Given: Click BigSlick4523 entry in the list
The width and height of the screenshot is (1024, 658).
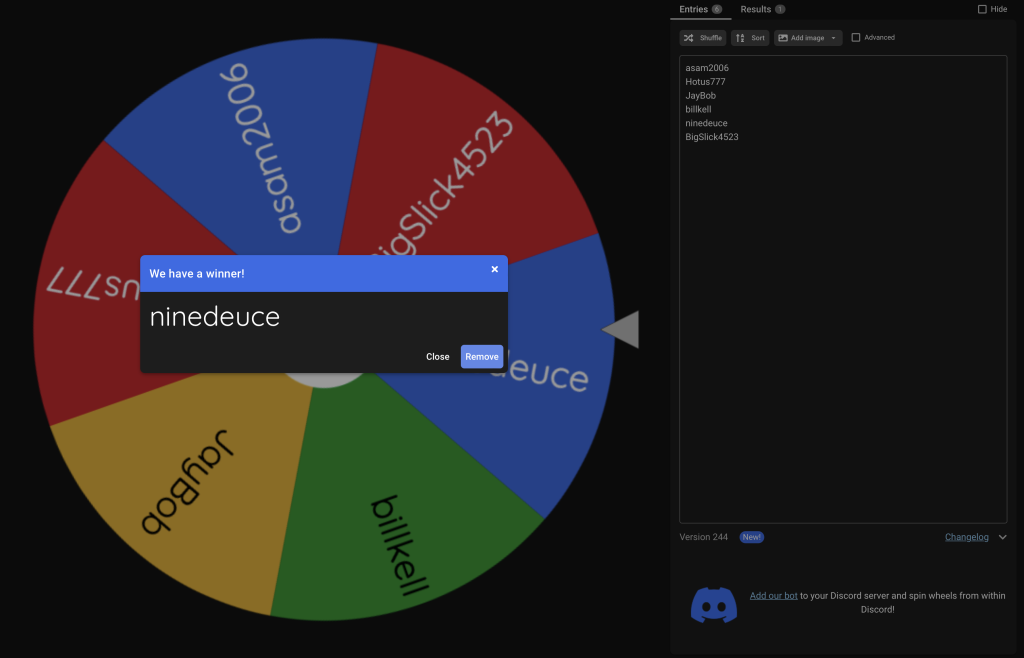Looking at the screenshot, I should coord(712,136).
